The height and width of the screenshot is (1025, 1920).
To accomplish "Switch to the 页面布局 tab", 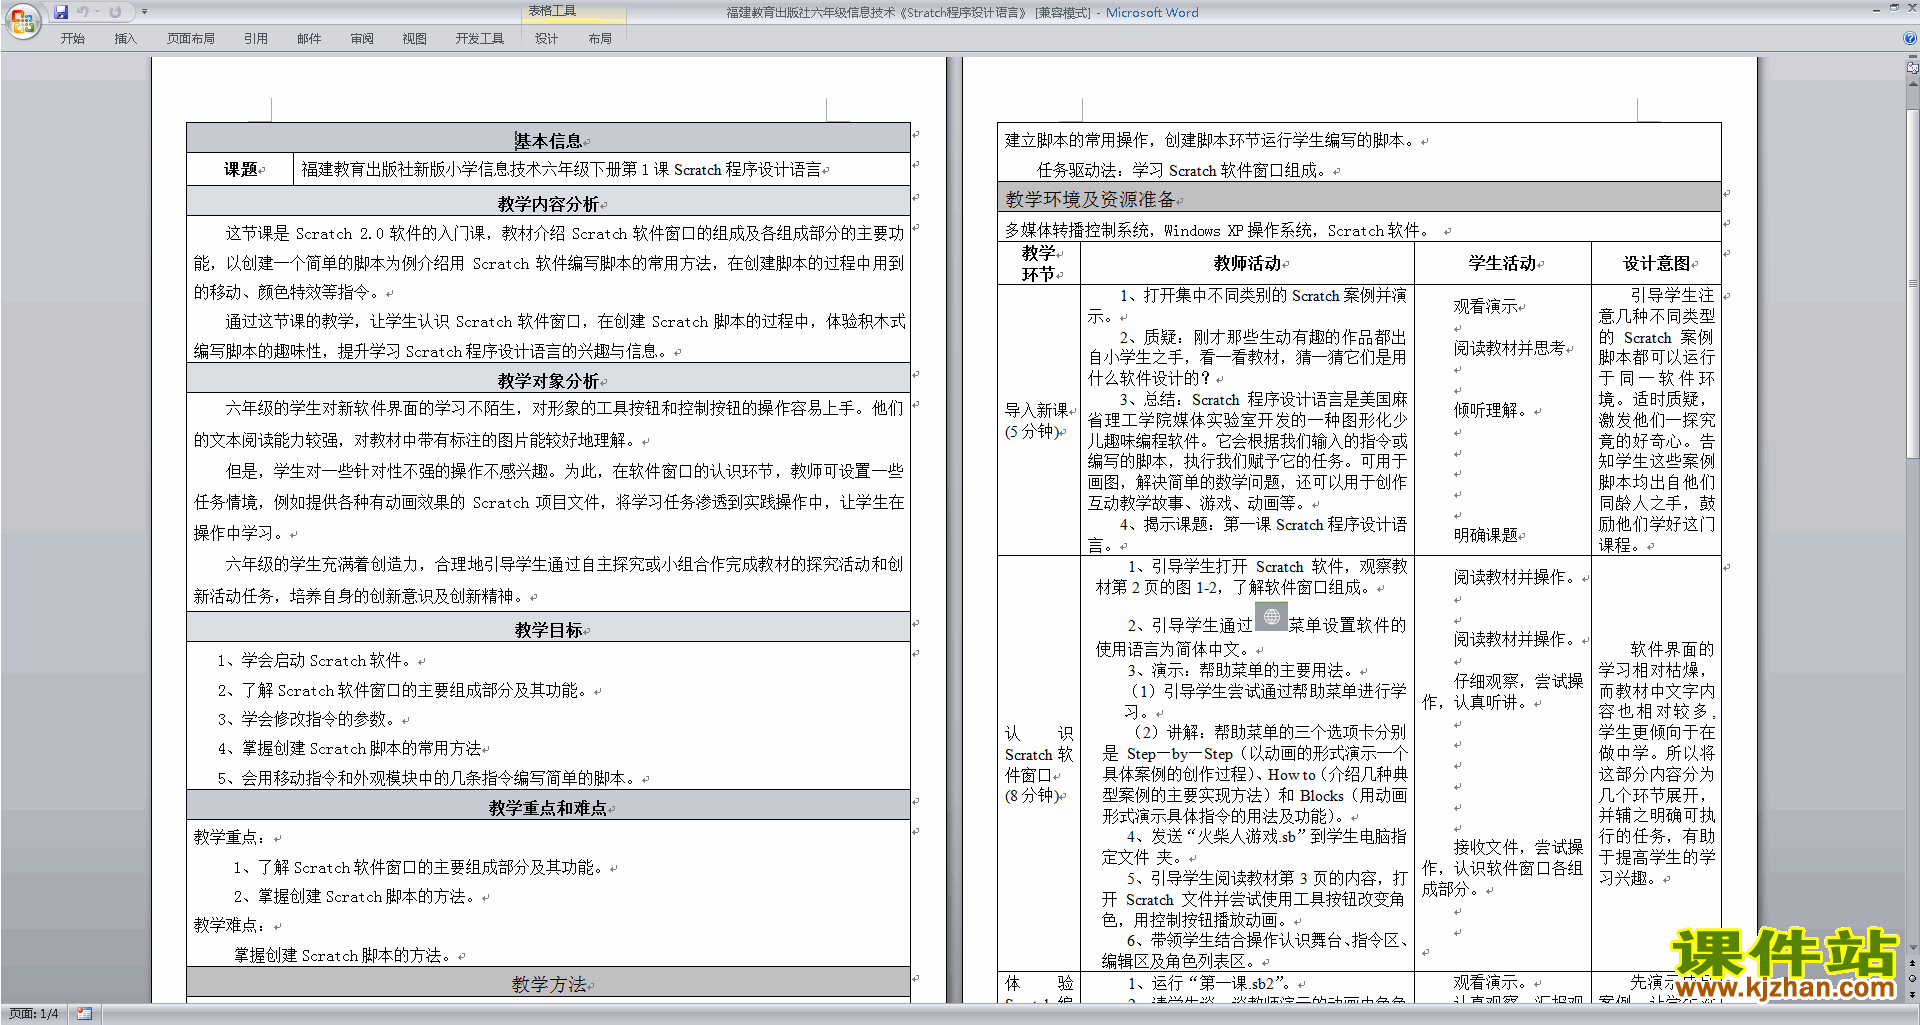I will point(191,38).
